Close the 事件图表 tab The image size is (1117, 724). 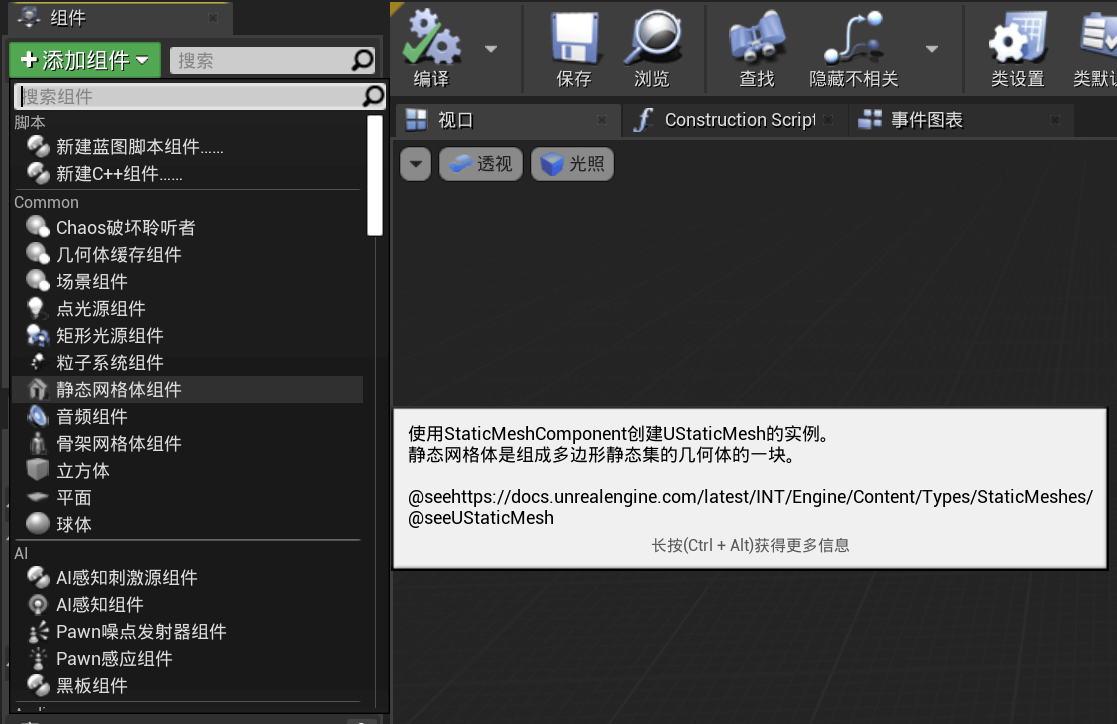(1055, 120)
